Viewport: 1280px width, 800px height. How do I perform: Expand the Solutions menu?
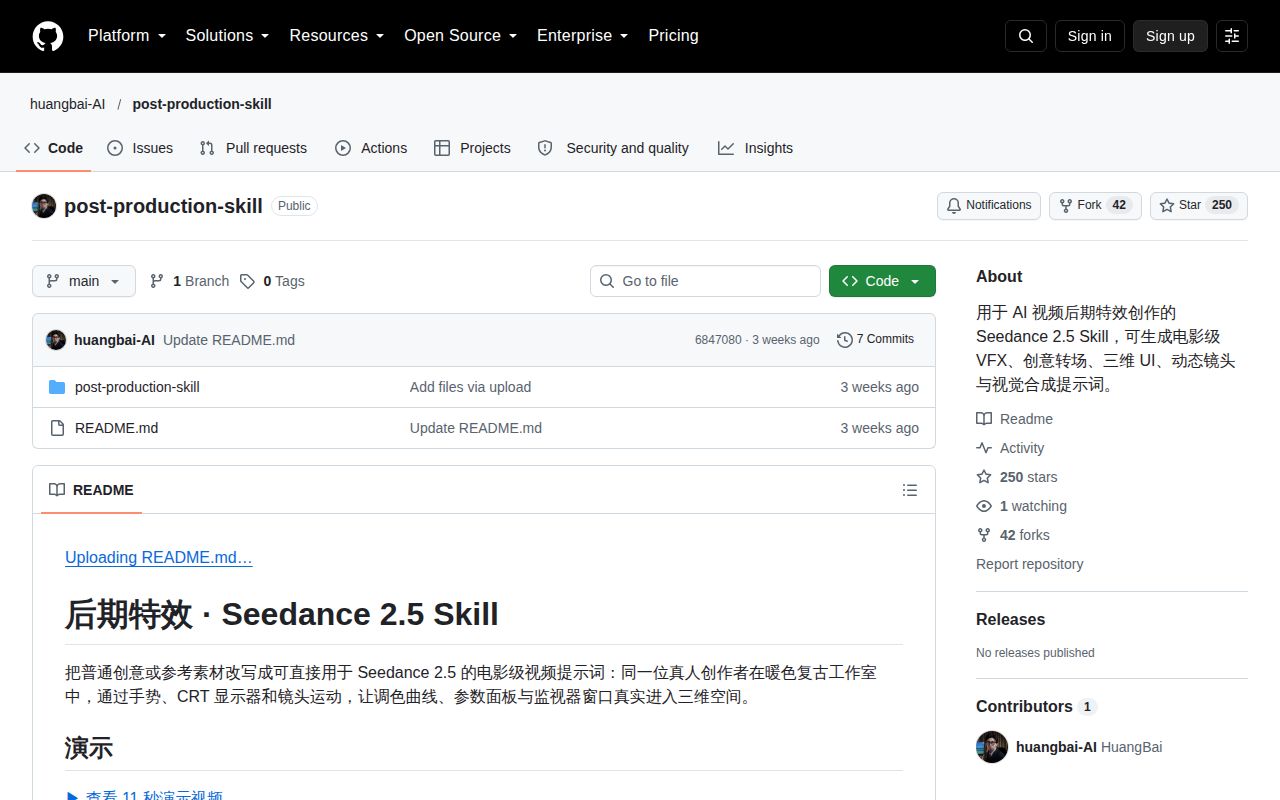tap(227, 36)
